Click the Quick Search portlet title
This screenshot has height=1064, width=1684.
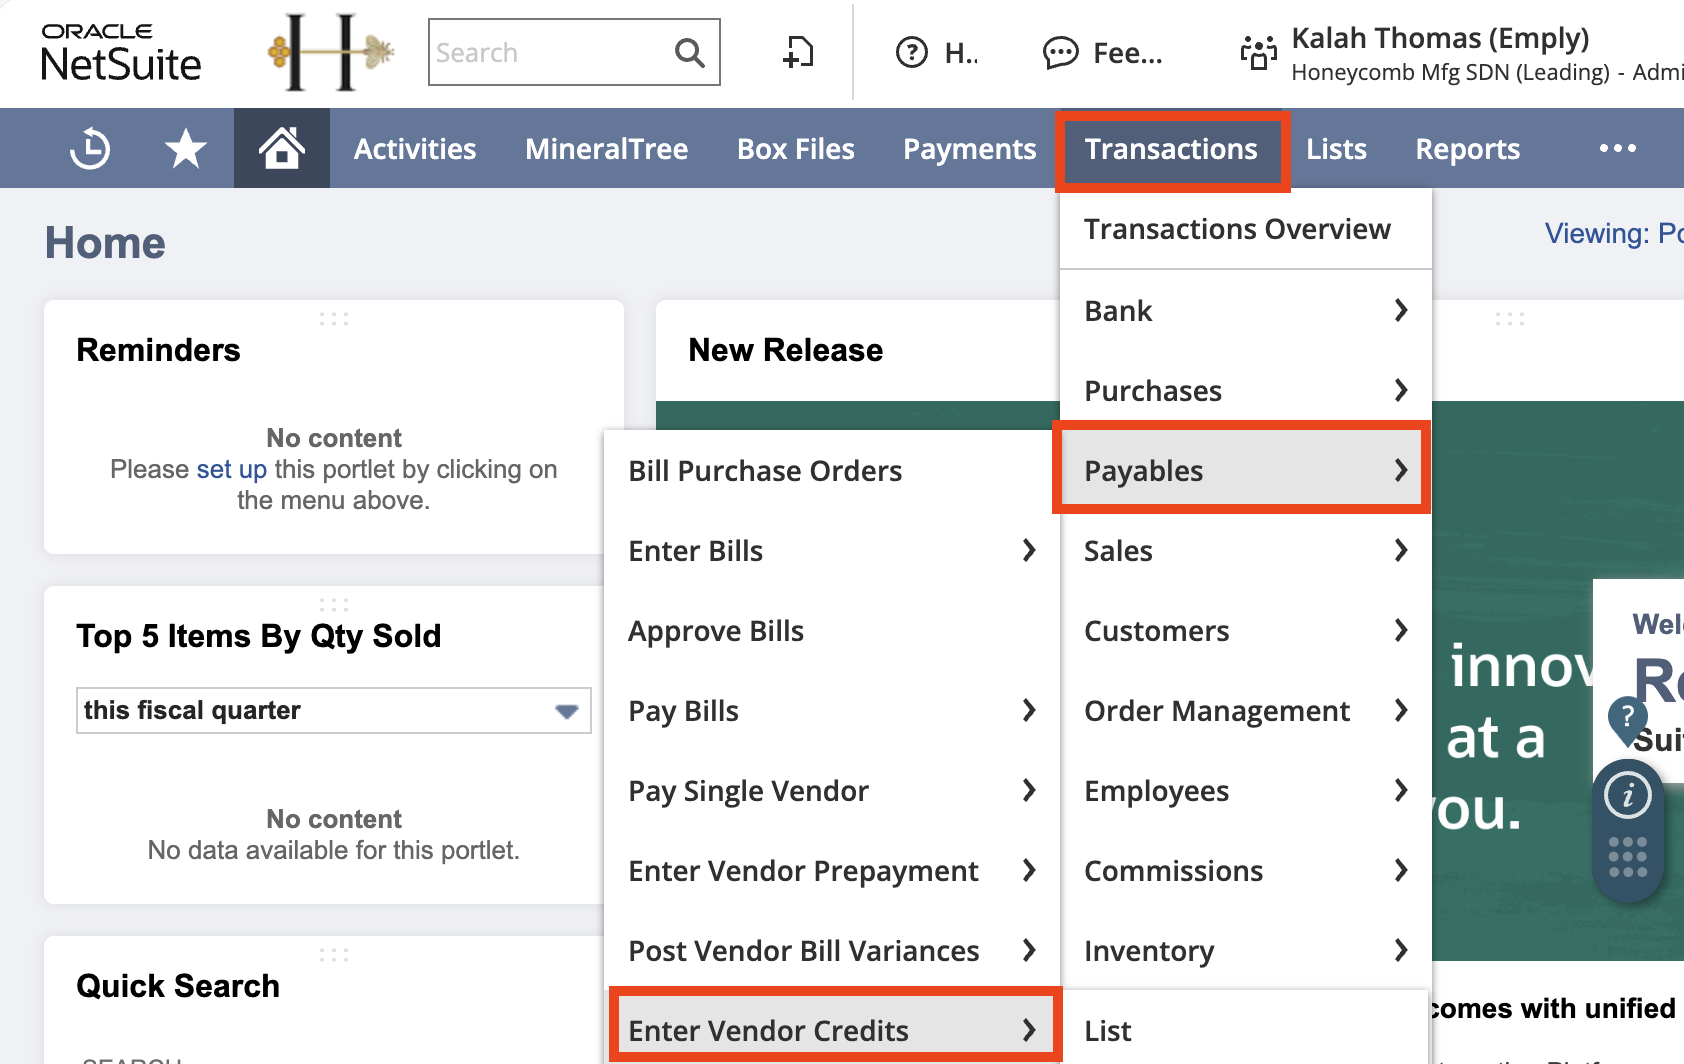178,986
